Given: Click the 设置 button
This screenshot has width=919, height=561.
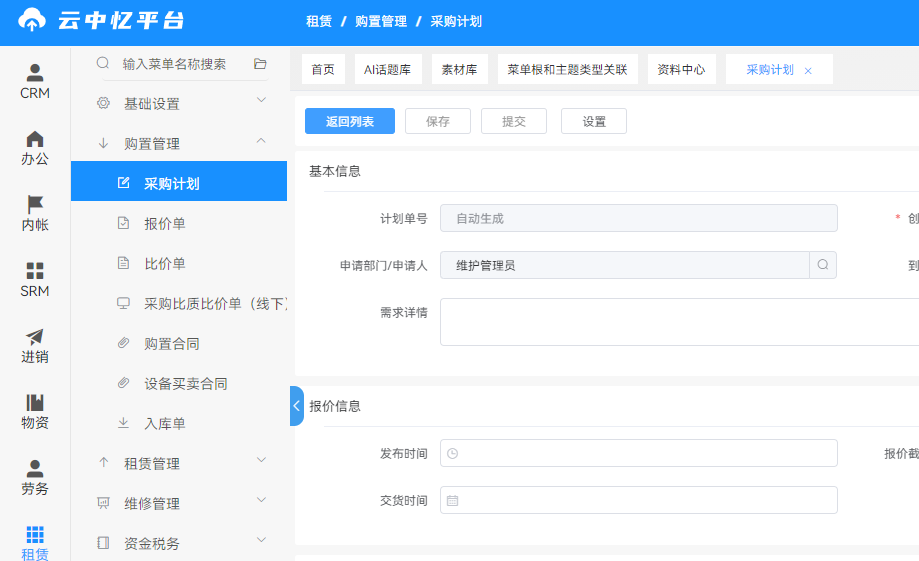Looking at the screenshot, I should click(594, 121).
